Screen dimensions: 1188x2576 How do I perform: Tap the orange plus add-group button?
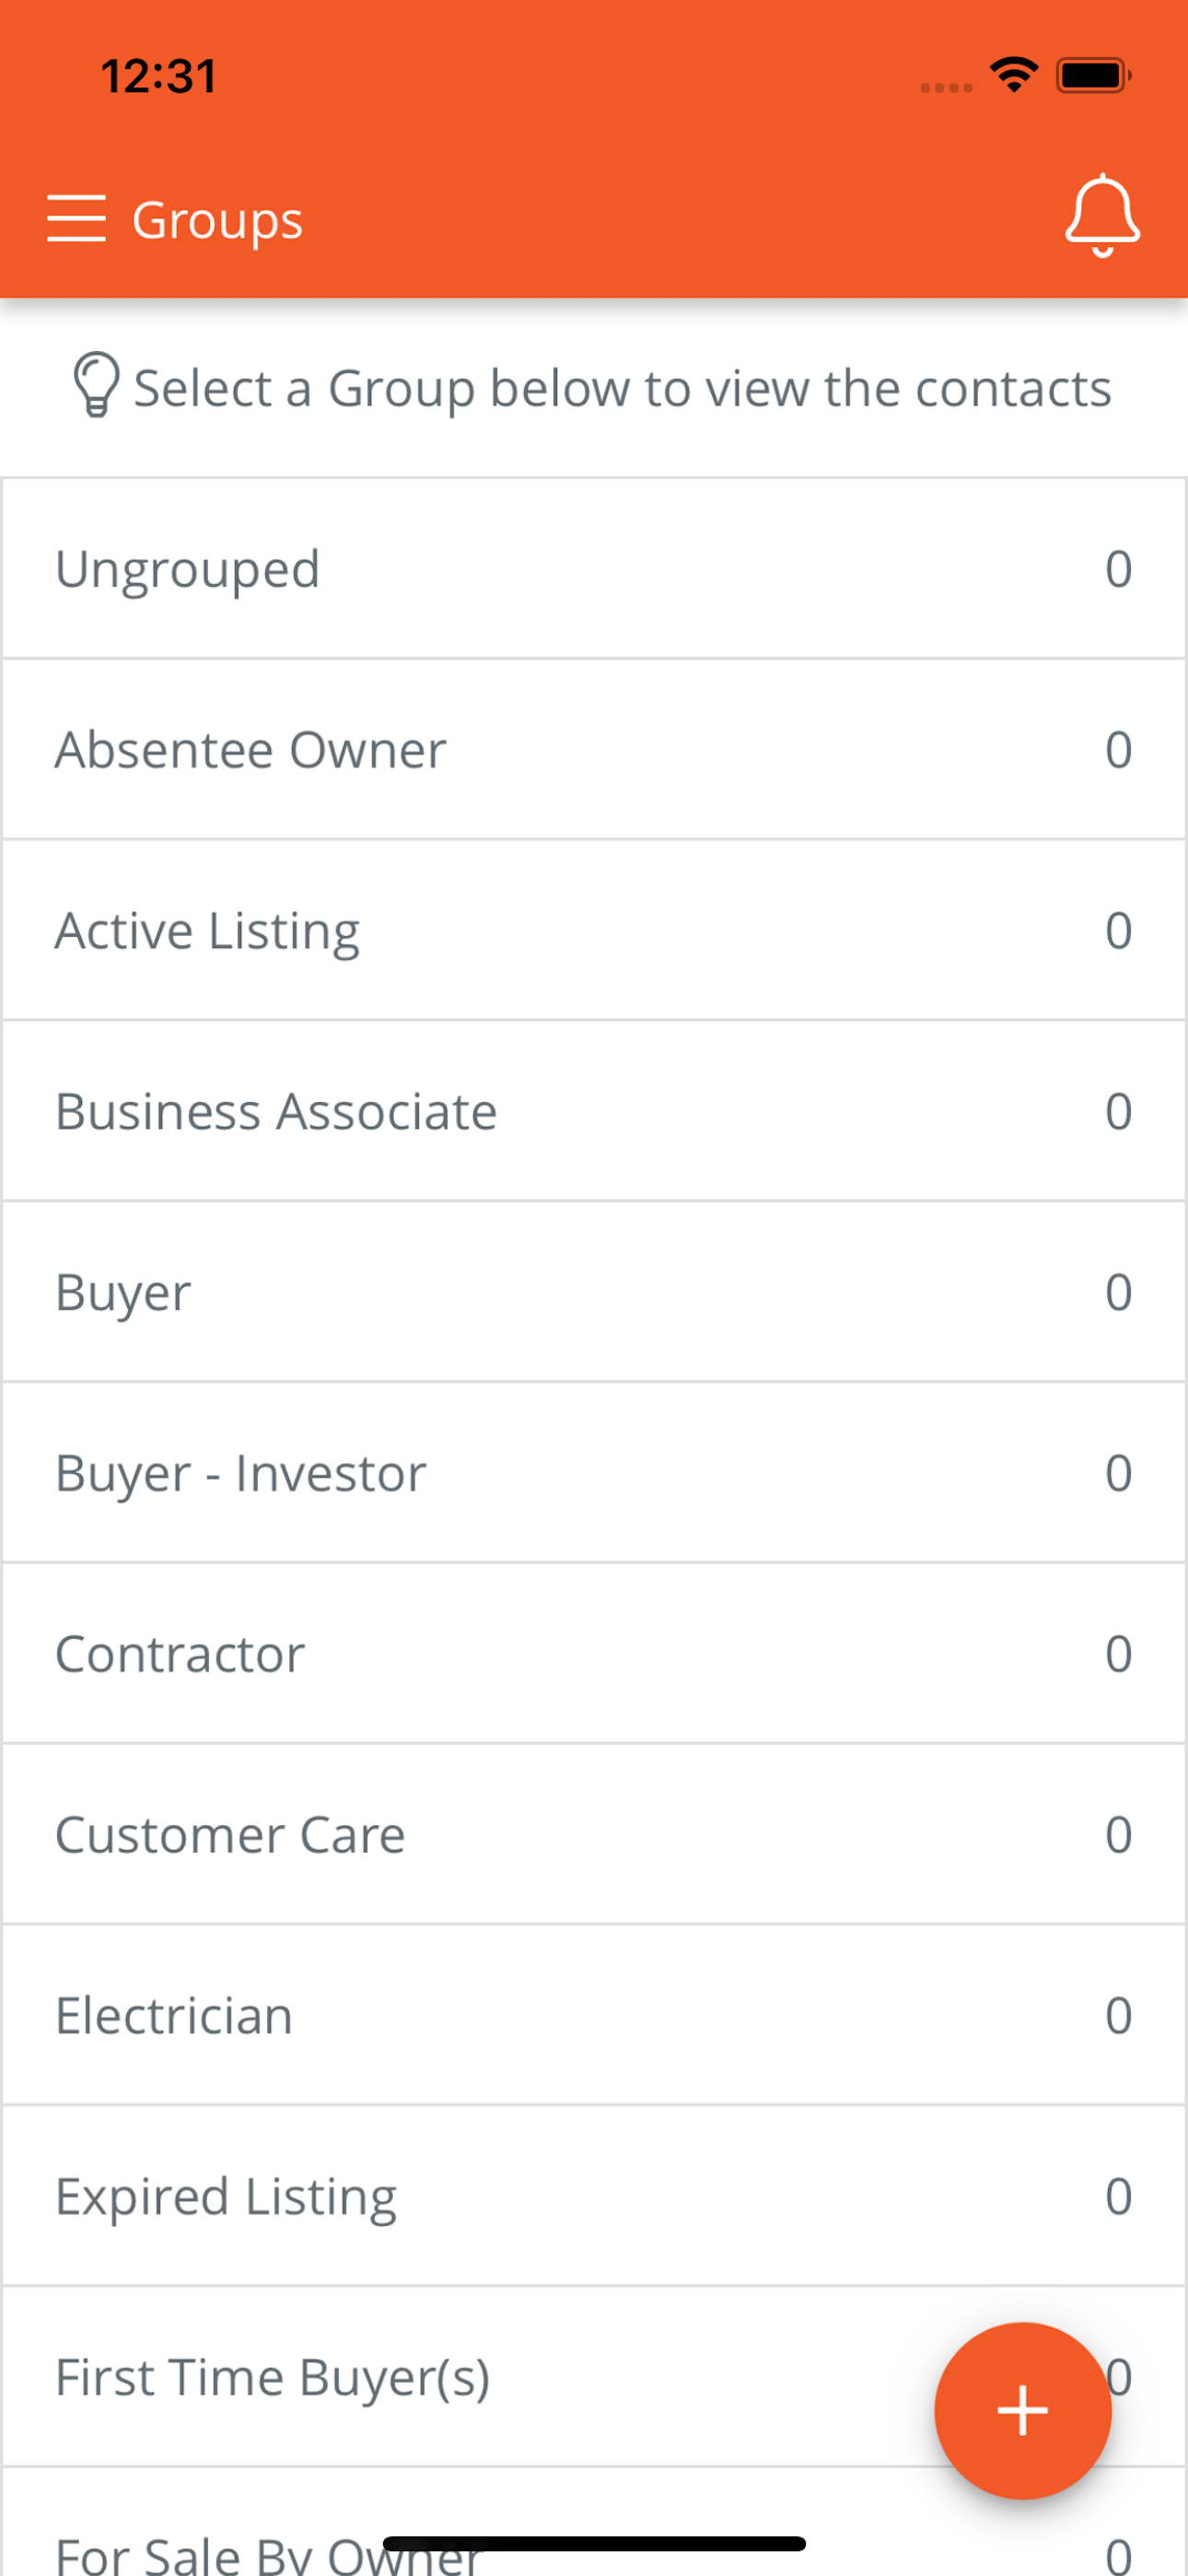[x=1022, y=2410]
